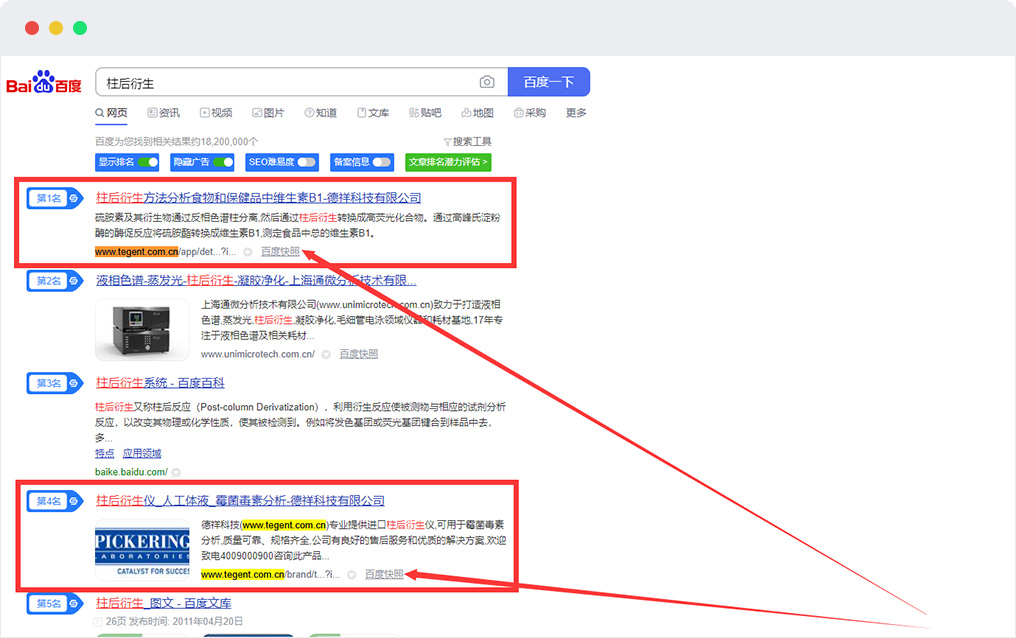Click the baike.baidu.com/ URL text
1016x638 pixels.
tap(132, 472)
